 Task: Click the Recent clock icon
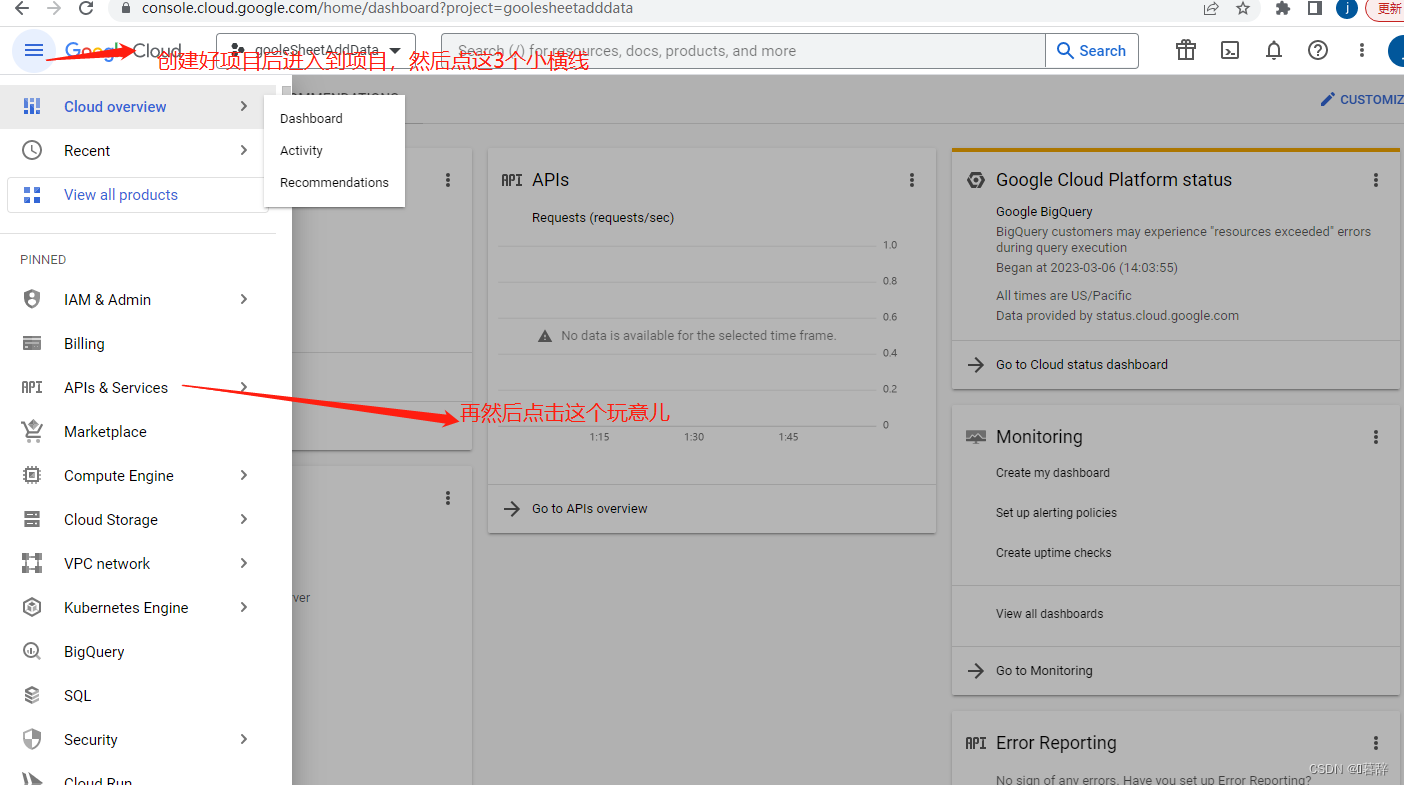coord(32,150)
